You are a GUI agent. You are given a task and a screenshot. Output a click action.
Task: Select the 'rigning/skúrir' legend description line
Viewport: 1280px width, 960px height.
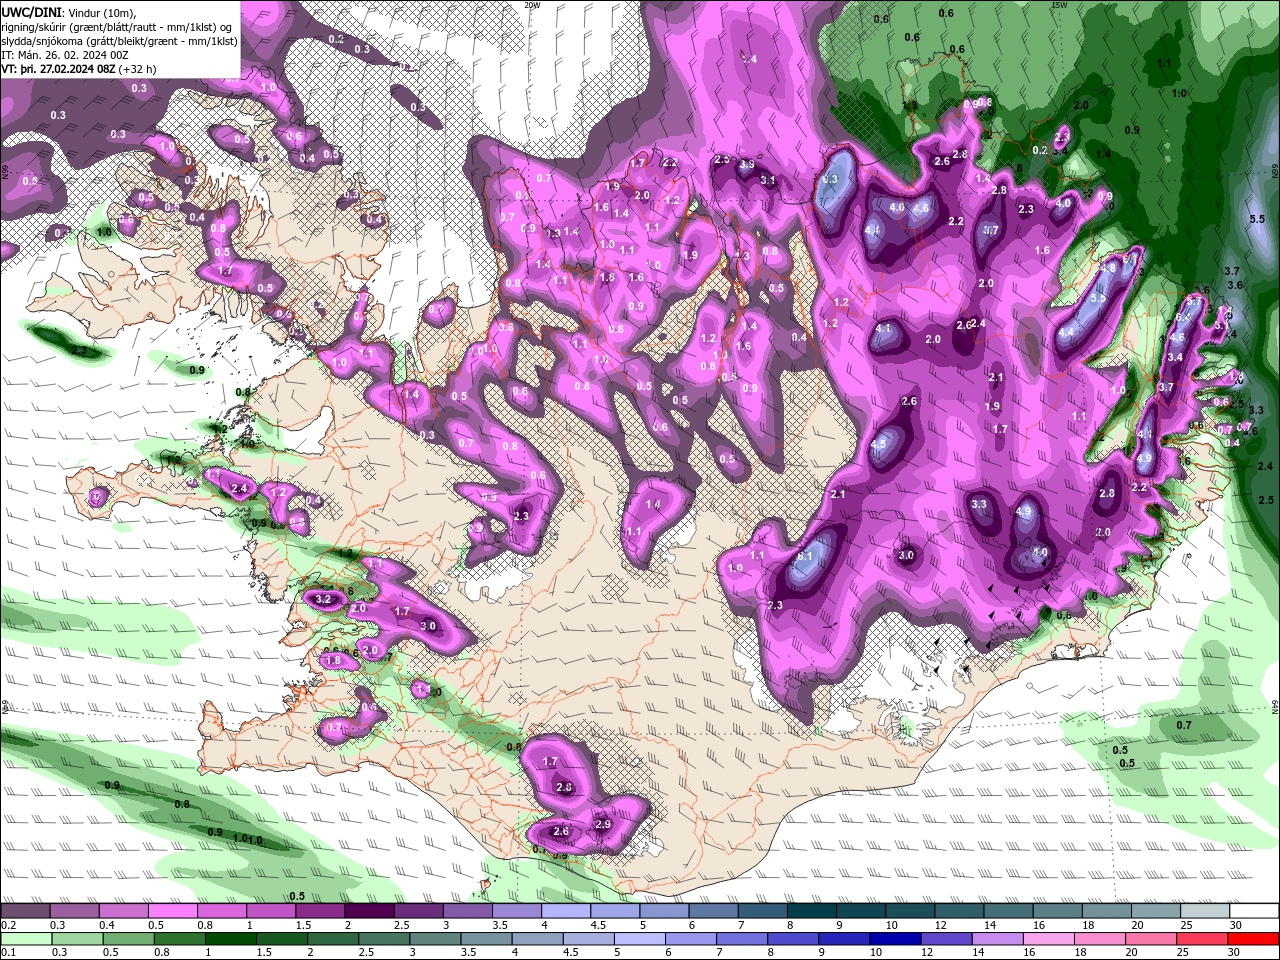[x=118, y=26]
